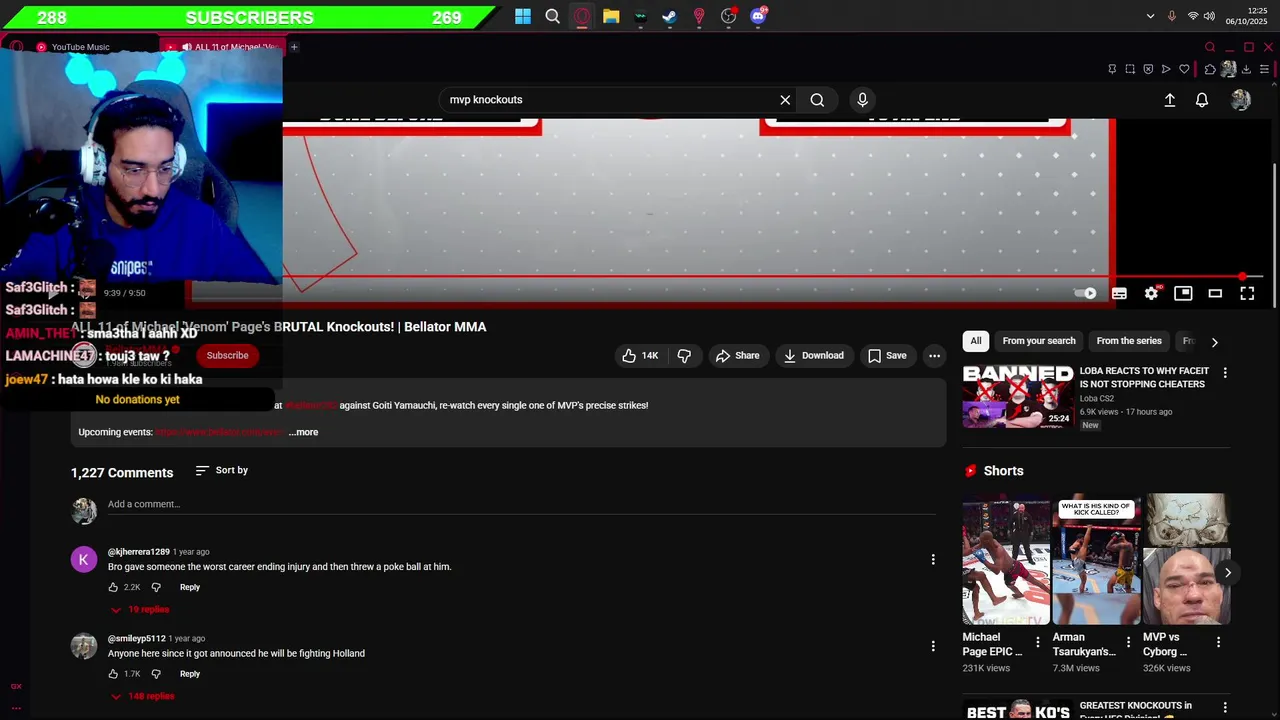Save the video to a playlist
Image resolution: width=1280 pixels, height=720 pixels.
887,355
